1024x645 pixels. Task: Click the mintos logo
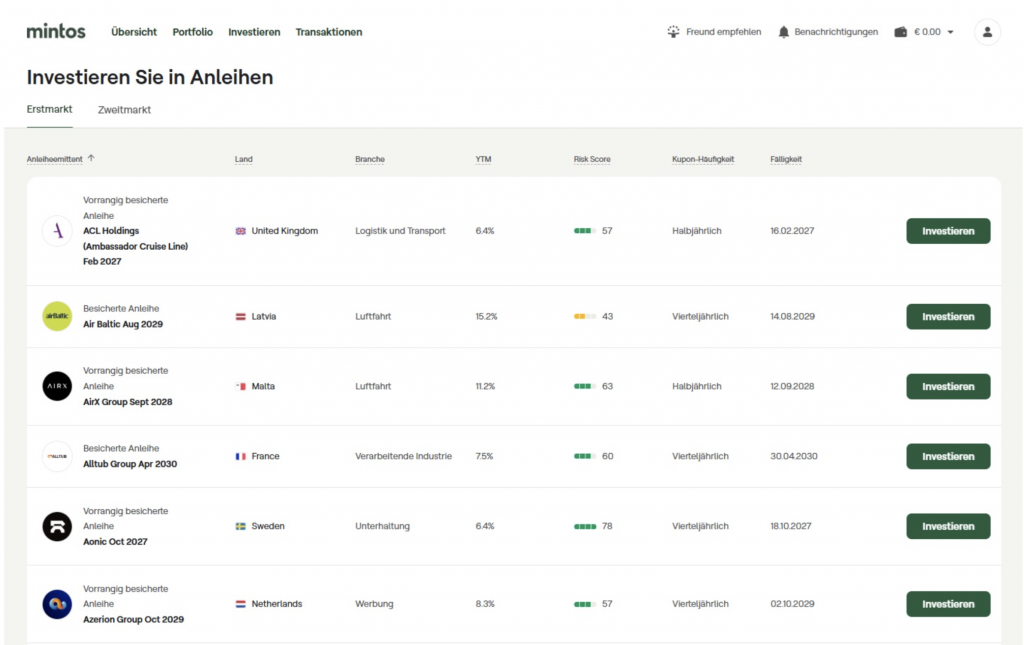(56, 31)
